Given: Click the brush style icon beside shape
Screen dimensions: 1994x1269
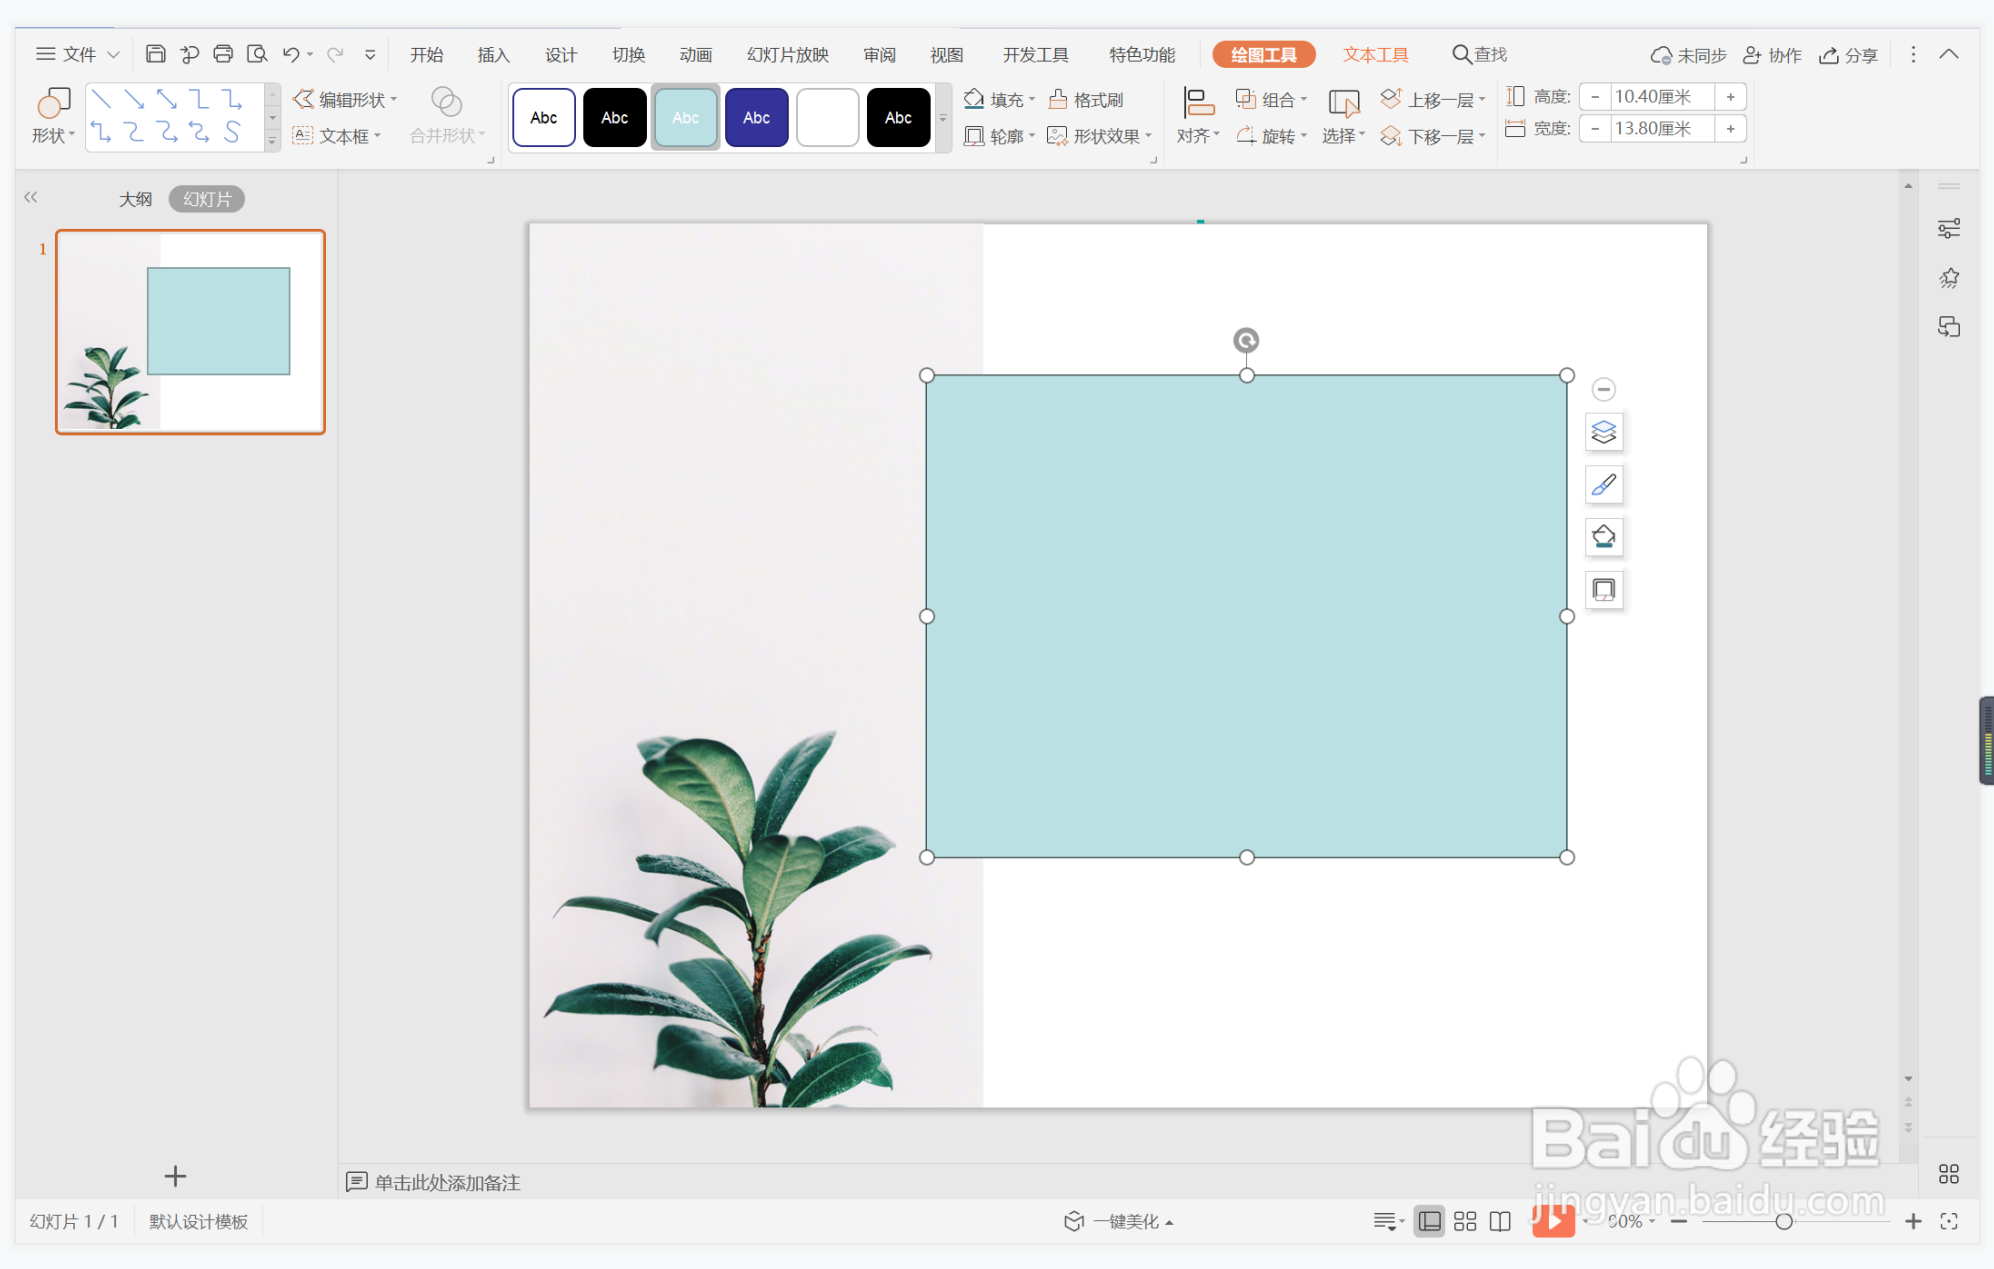Looking at the screenshot, I should (x=1604, y=485).
